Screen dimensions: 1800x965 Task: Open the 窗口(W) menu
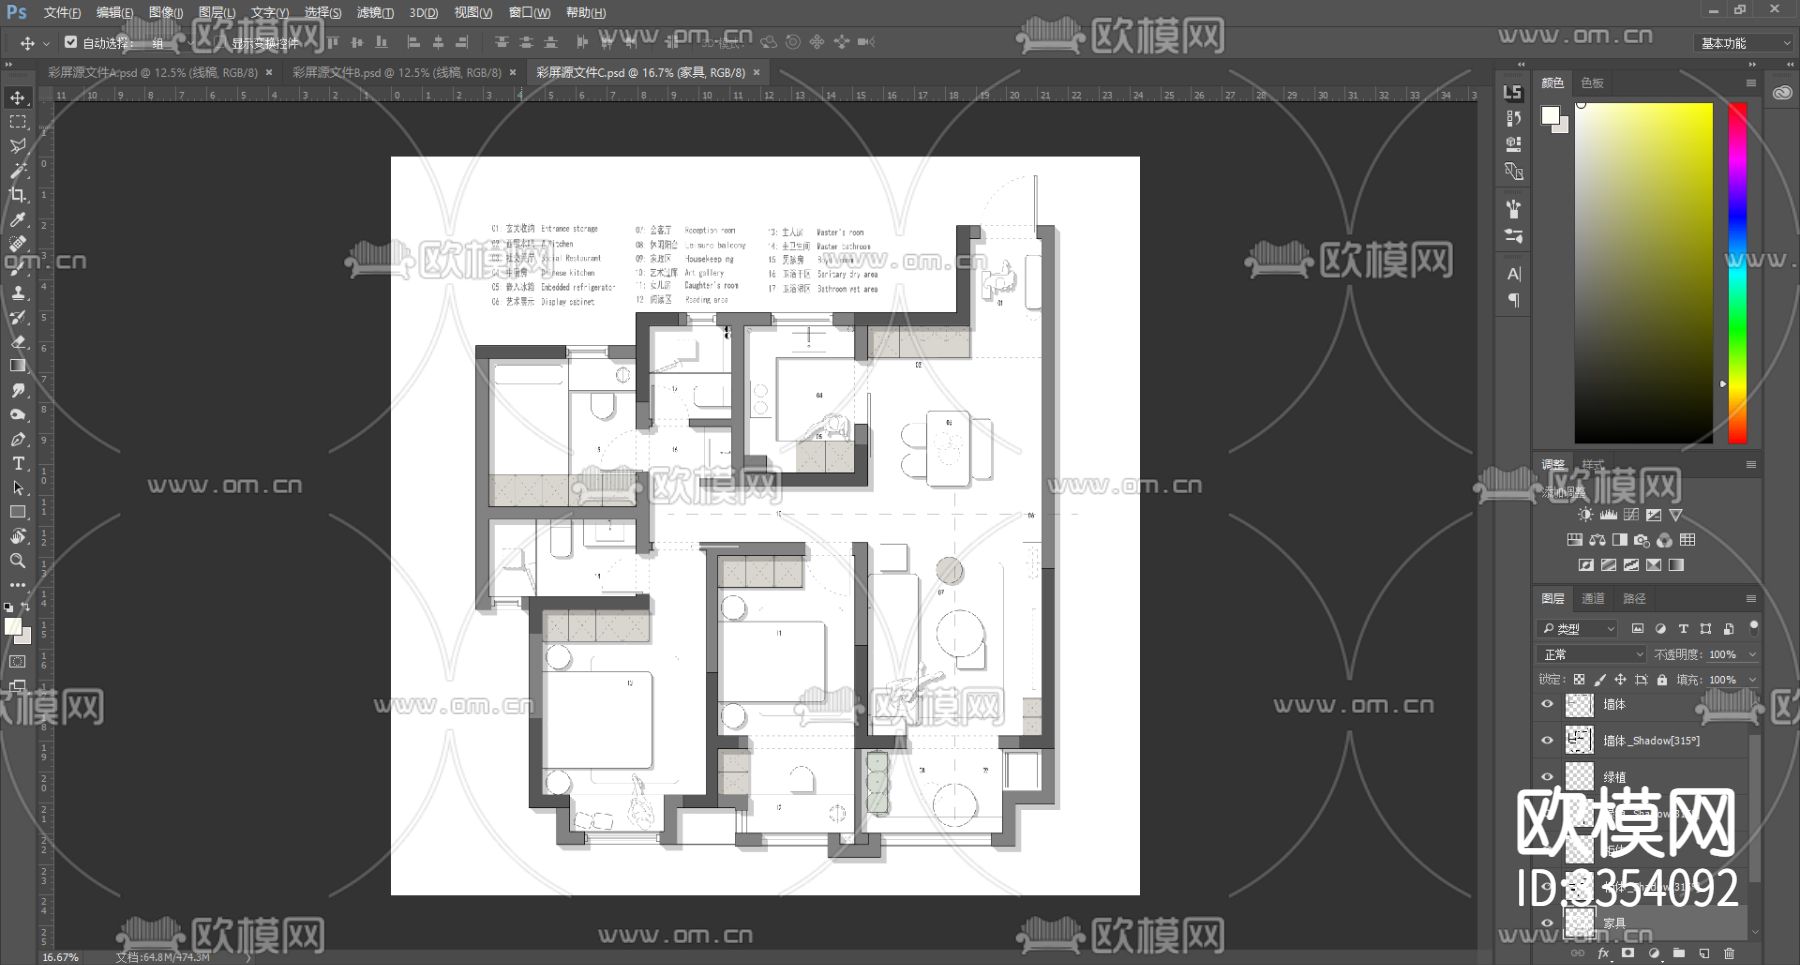tap(529, 13)
